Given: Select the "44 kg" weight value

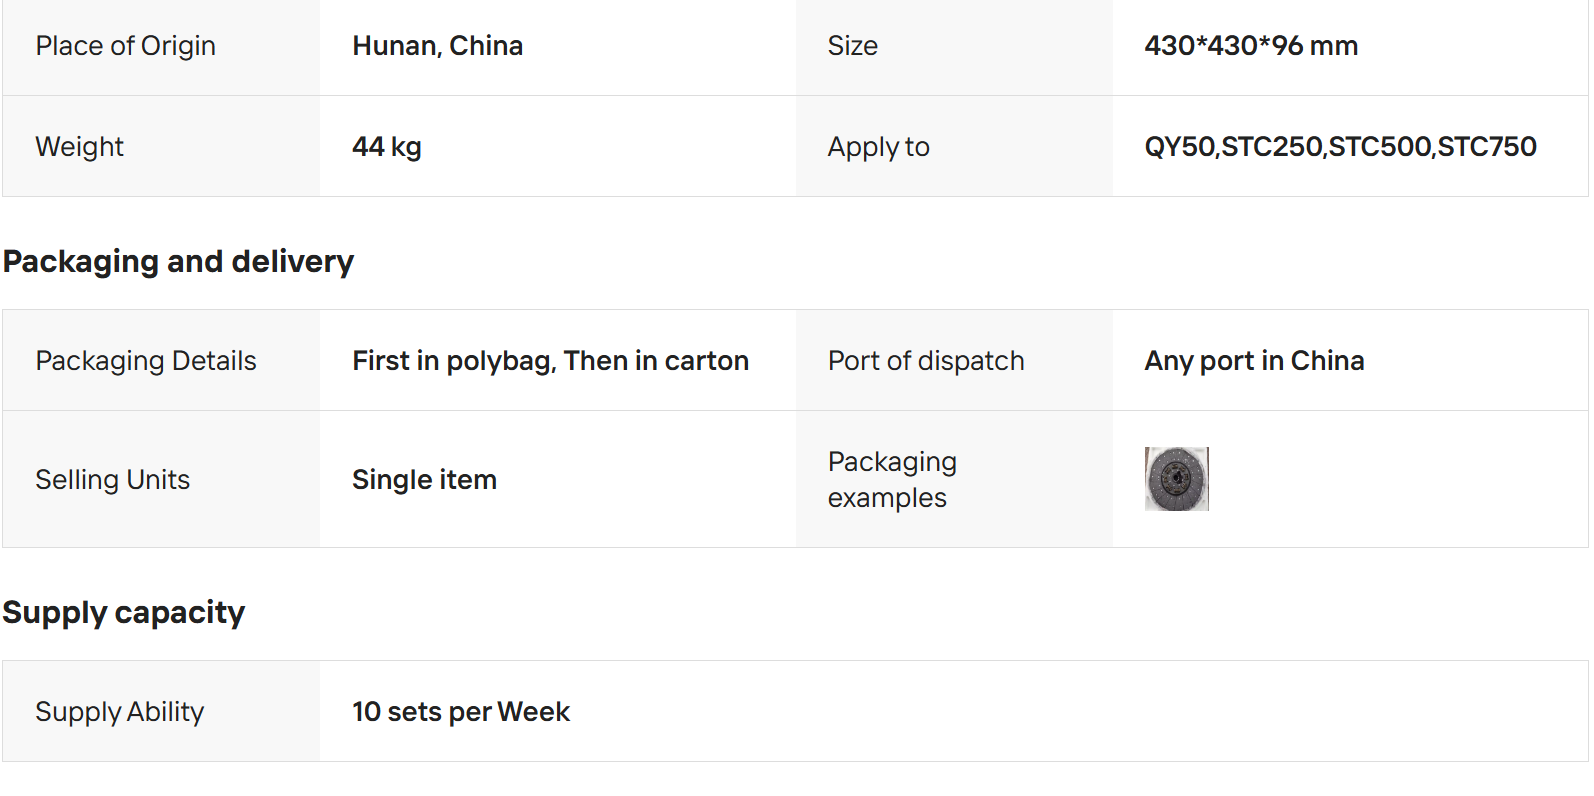Looking at the screenshot, I should [x=386, y=147].
